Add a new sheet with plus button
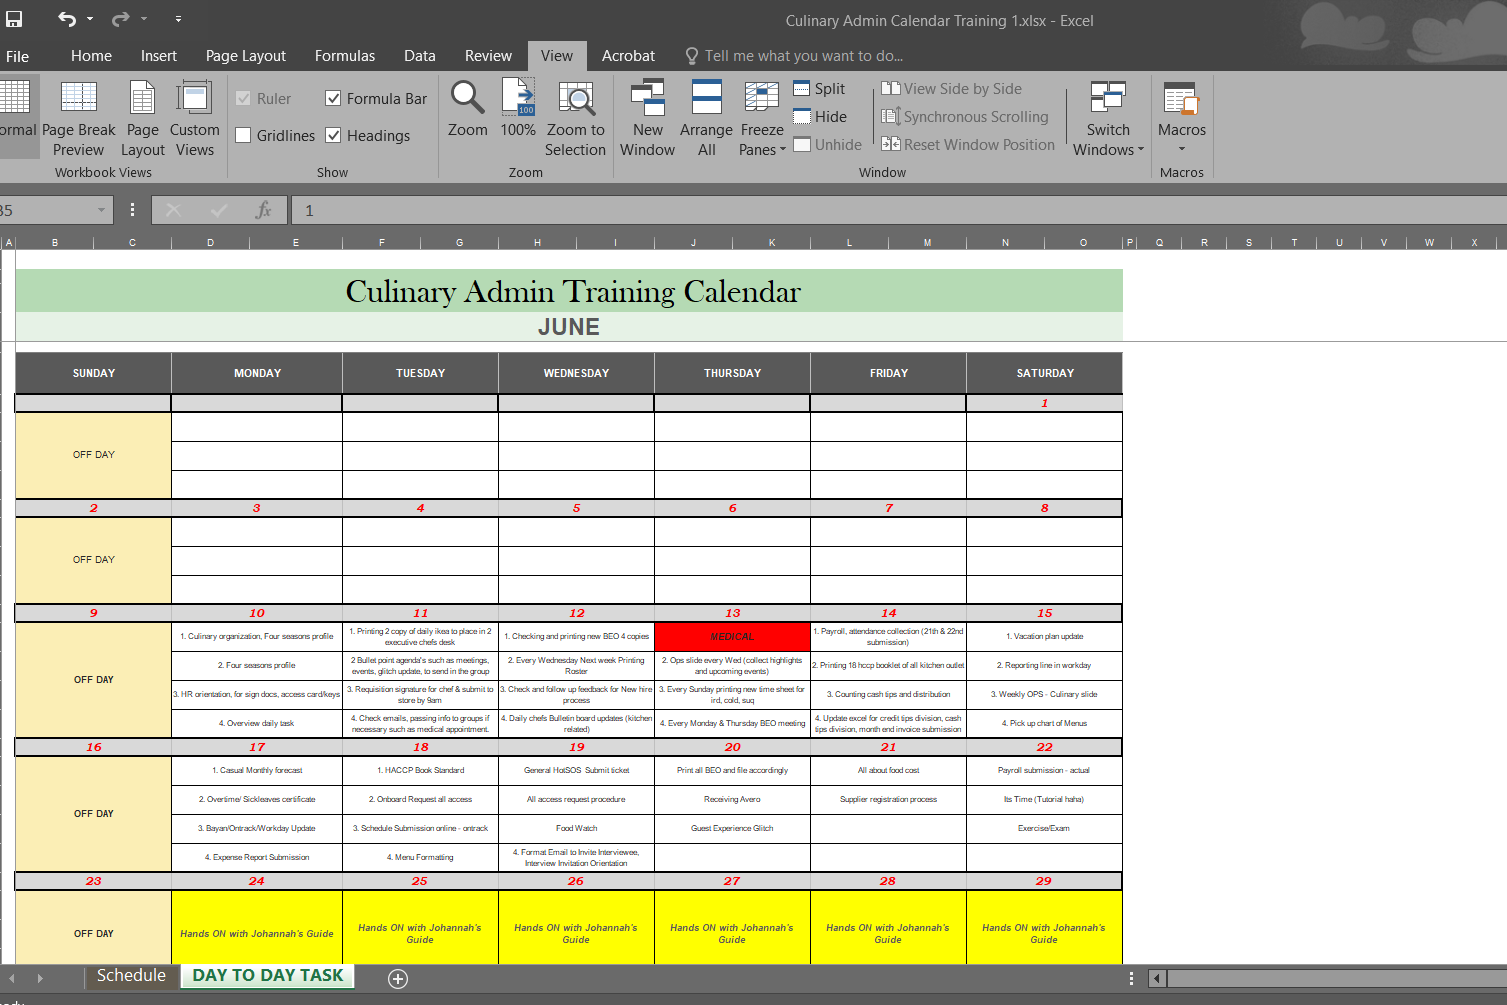Screen dimensions: 1507x1005 click(398, 979)
